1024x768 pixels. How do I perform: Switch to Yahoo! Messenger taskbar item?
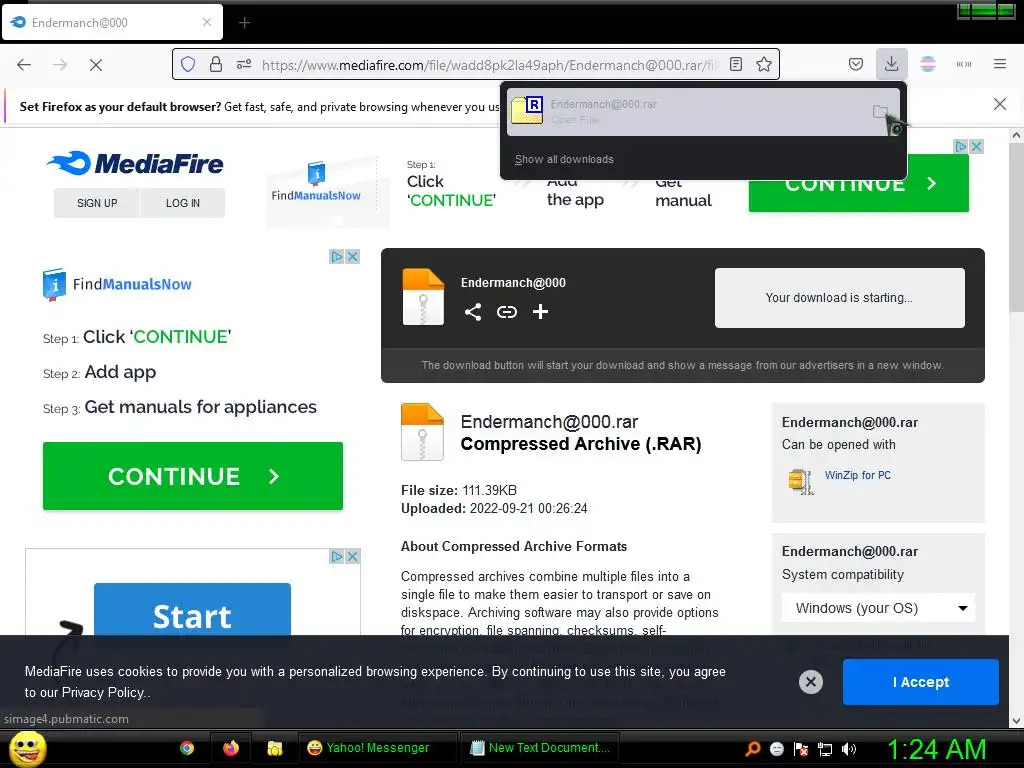click(377, 748)
